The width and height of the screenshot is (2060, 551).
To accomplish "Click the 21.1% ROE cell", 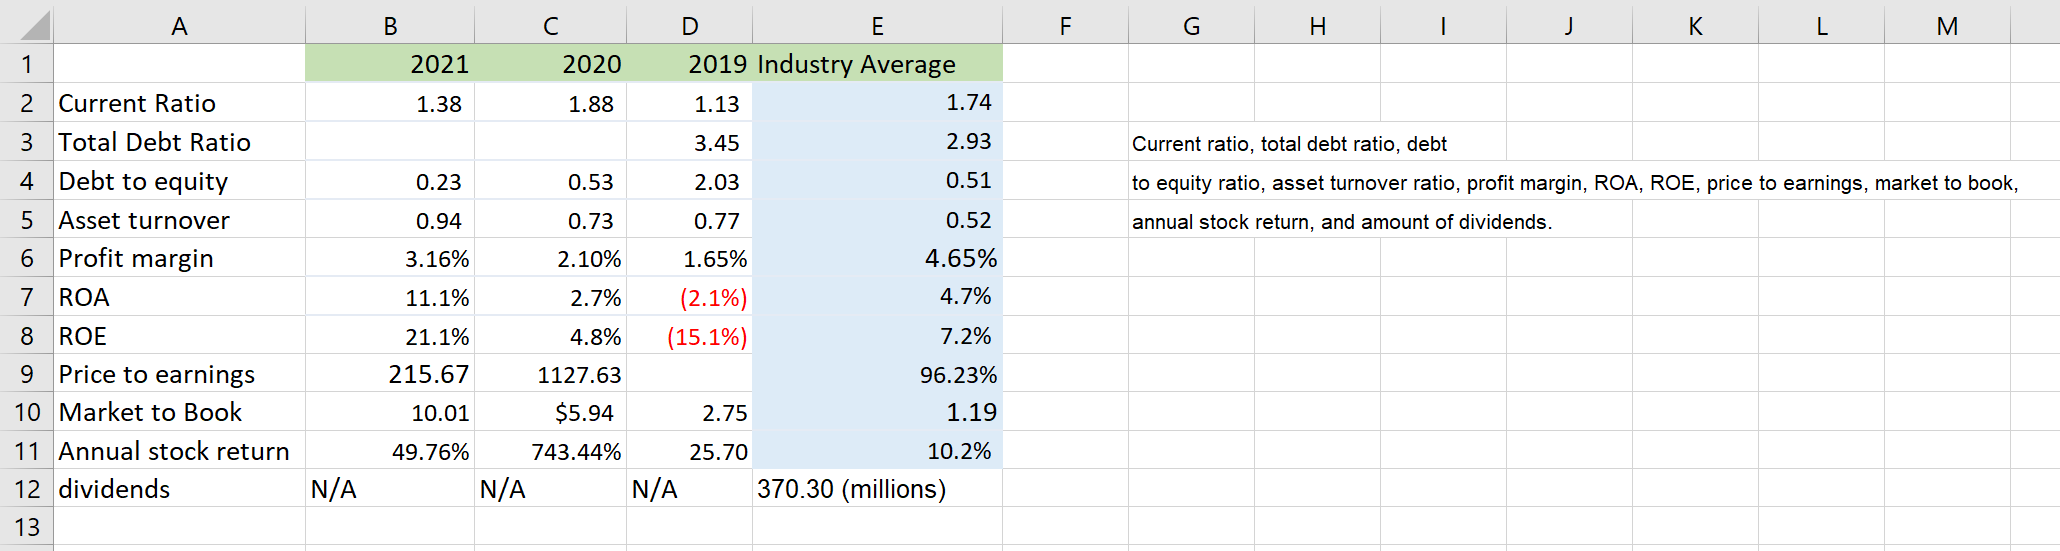I will (390, 336).
